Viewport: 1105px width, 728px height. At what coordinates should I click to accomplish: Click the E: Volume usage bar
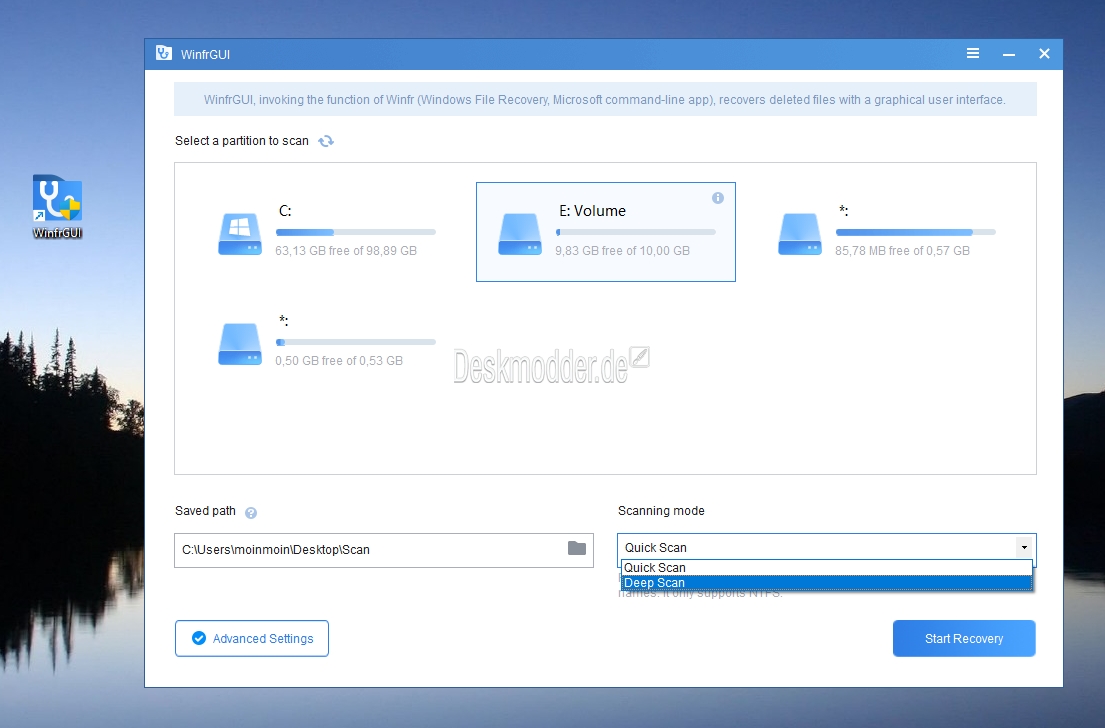pyautogui.click(x=635, y=232)
